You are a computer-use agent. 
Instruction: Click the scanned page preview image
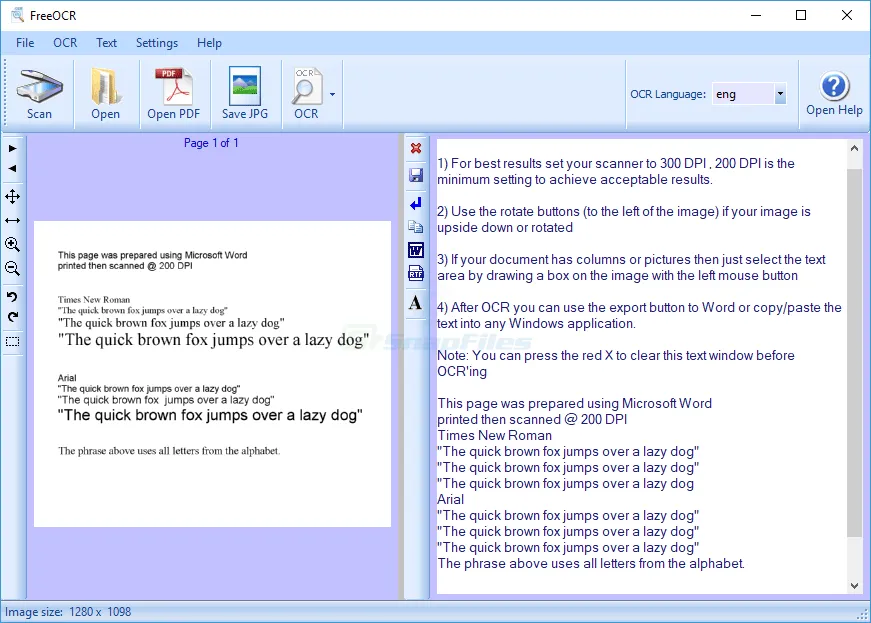coord(212,374)
